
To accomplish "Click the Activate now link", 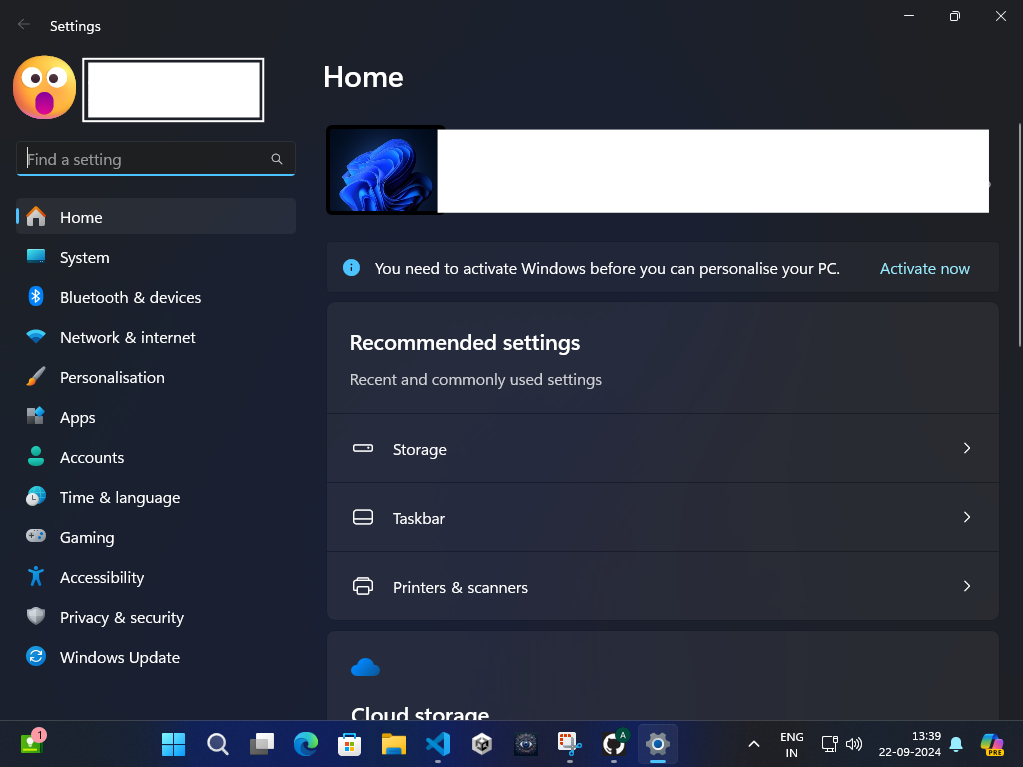I will point(924,268).
